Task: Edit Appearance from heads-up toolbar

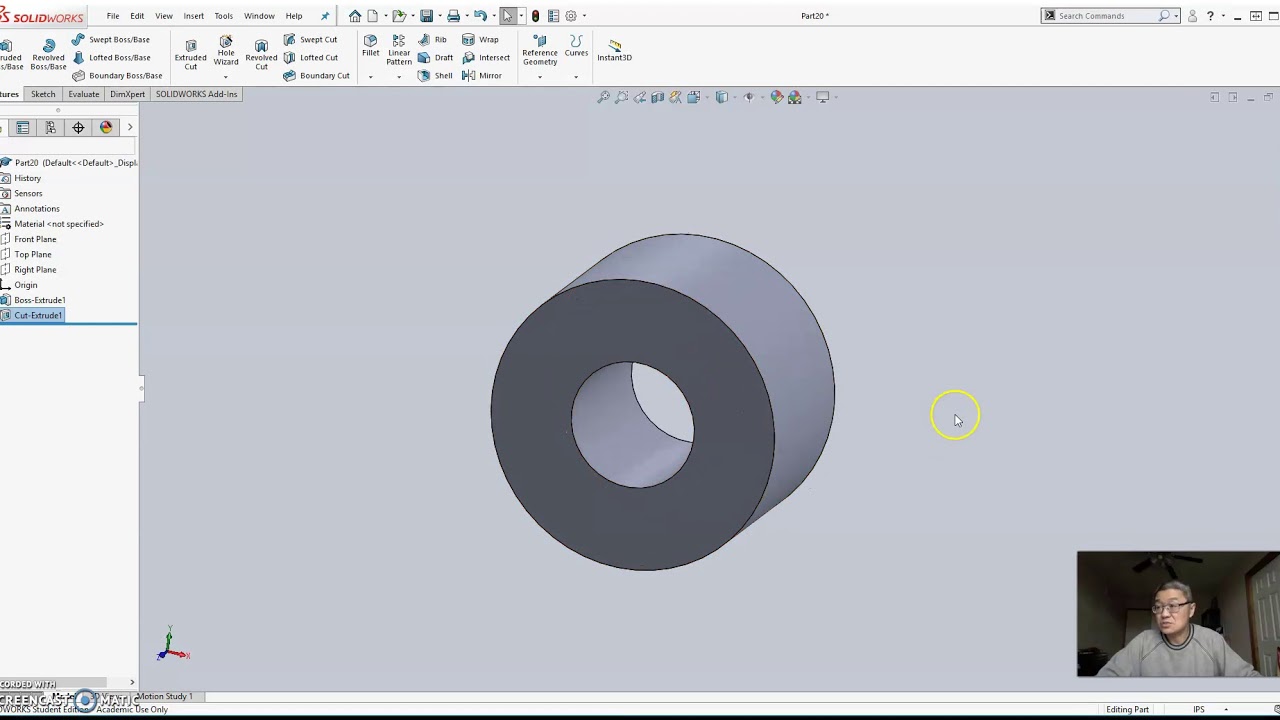Action: 776,97
